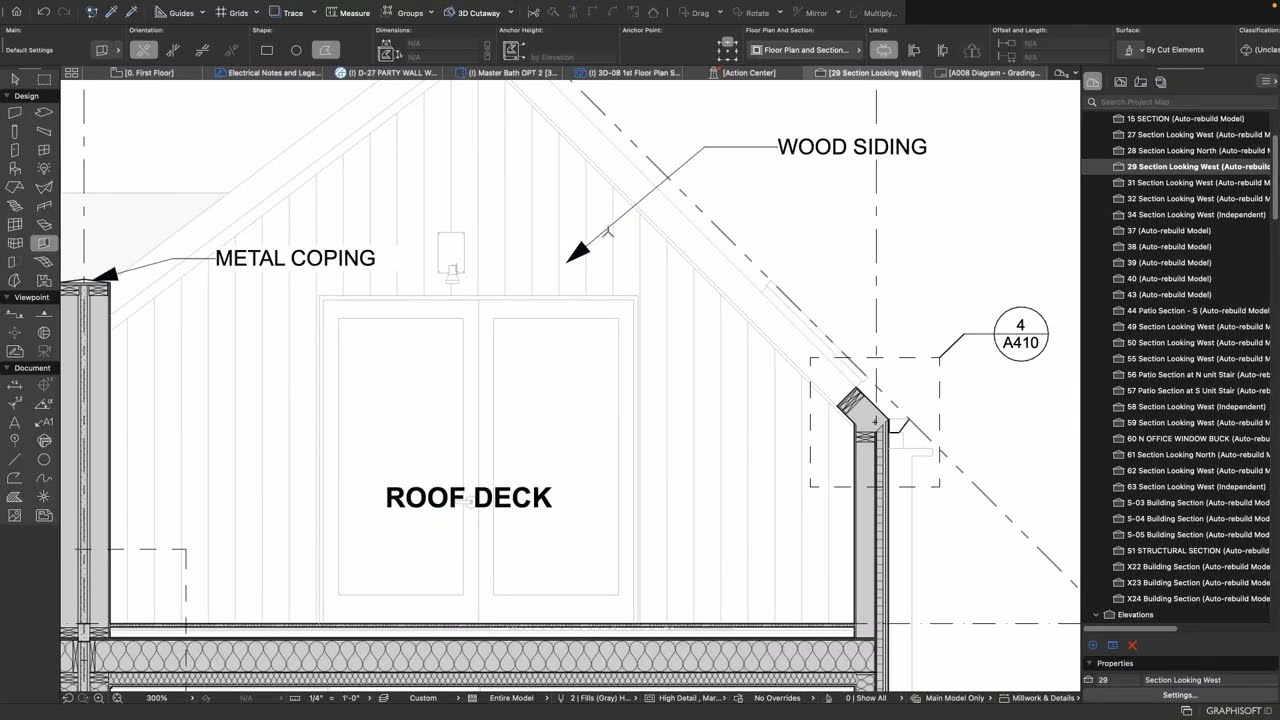Activate the Pick Up Parameters eyedropper
The width and height of the screenshot is (1280, 720).
(x=111, y=12)
